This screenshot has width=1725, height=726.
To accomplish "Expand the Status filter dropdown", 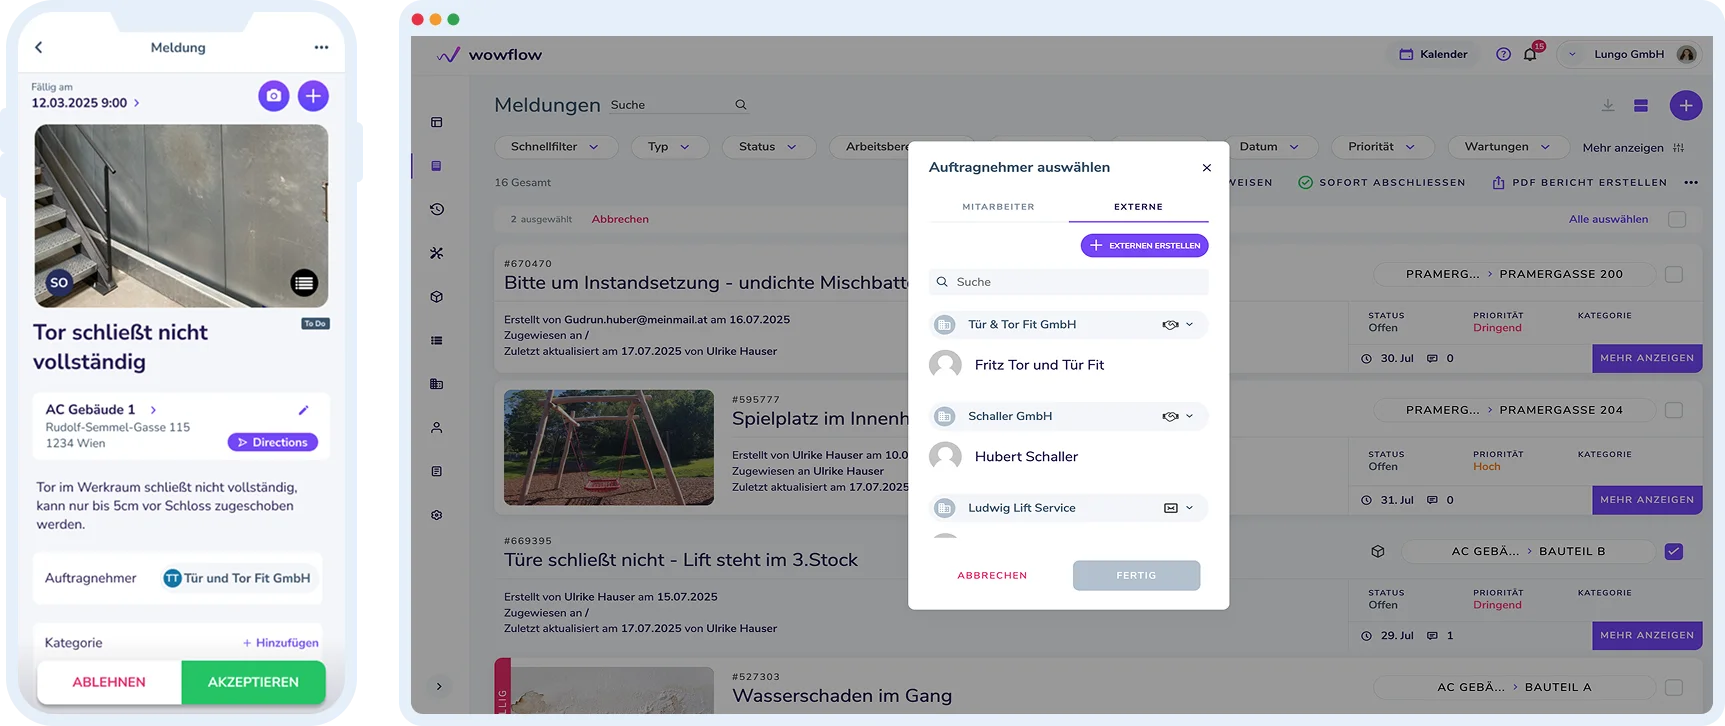I will point(768,147).
